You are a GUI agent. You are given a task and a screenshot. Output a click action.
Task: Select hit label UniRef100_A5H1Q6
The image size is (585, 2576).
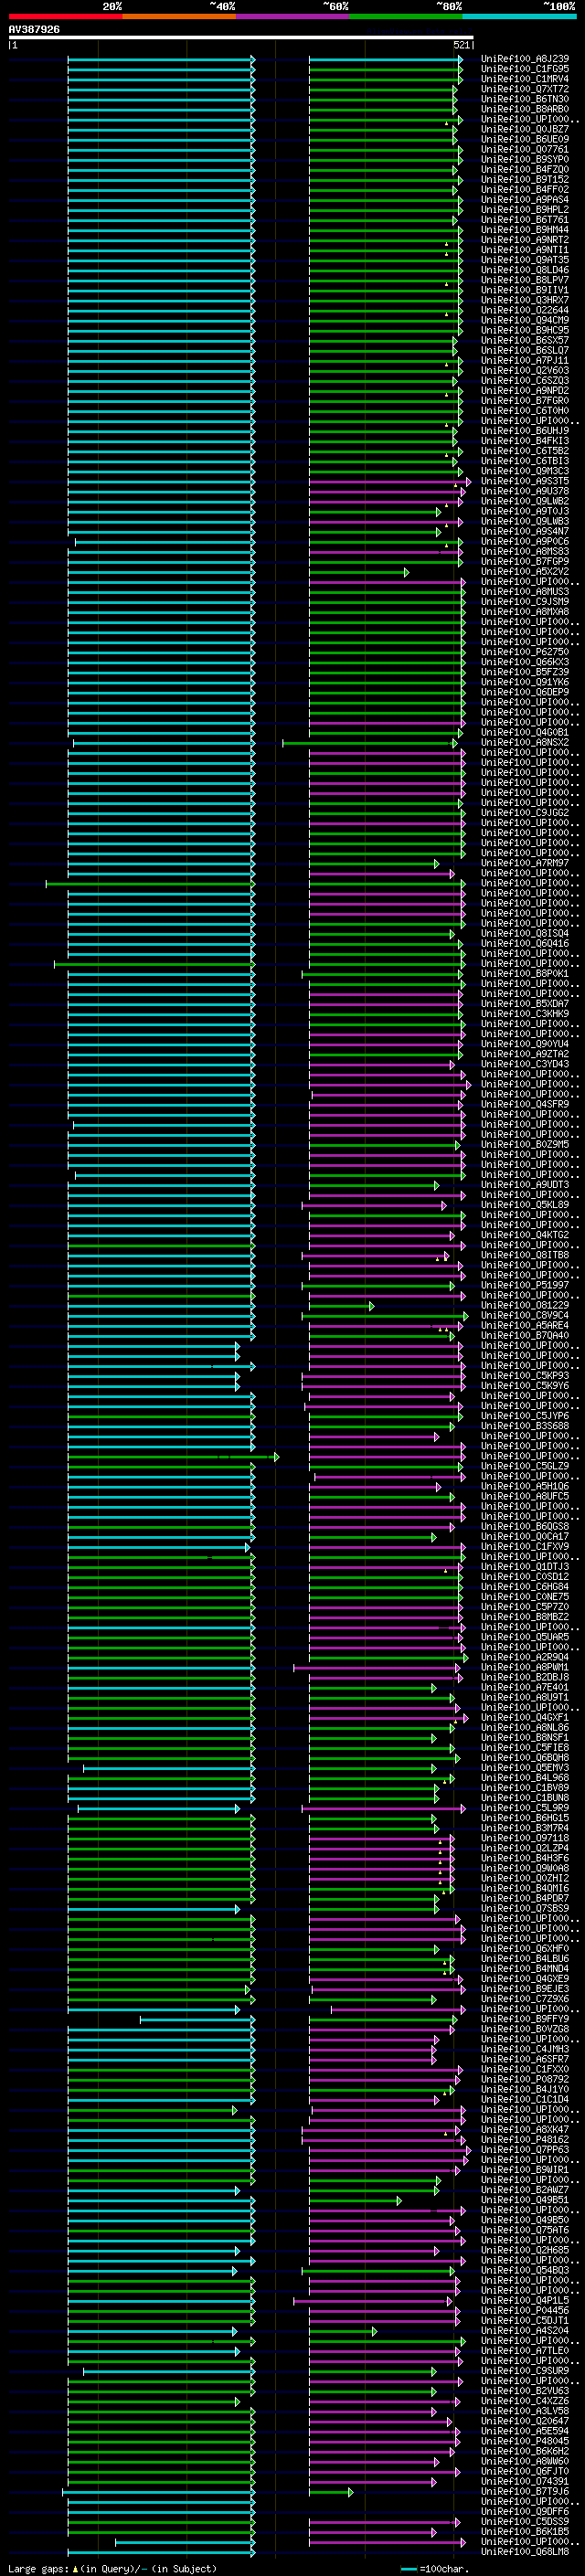(525, 1486)
